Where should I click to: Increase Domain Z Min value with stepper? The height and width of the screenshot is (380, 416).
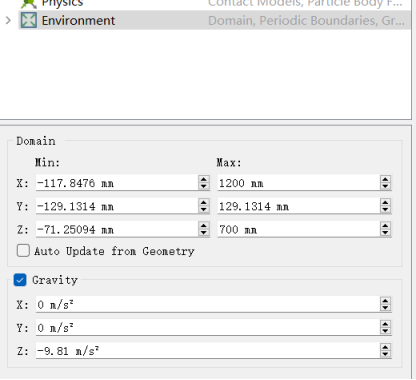tap(204, 226)
